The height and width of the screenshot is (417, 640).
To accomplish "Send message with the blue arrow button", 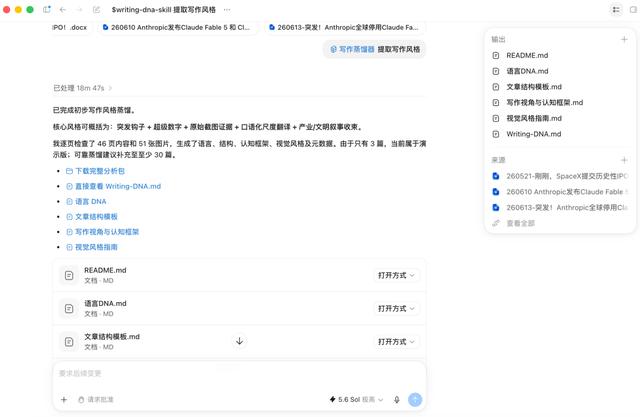I will click(x=415, y=399).
